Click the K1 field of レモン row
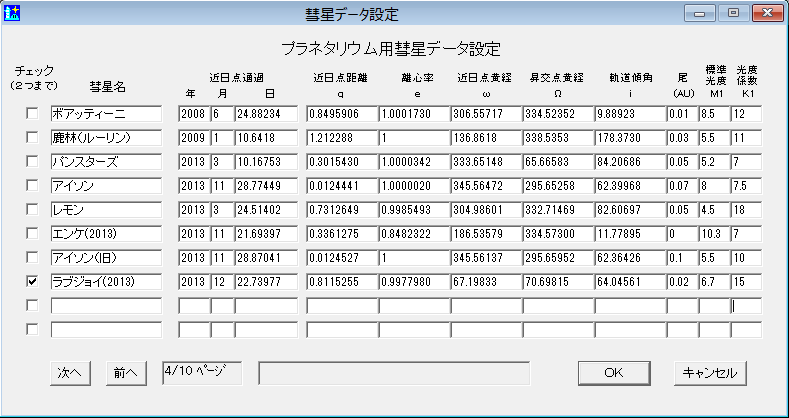 tap(746, 210)
